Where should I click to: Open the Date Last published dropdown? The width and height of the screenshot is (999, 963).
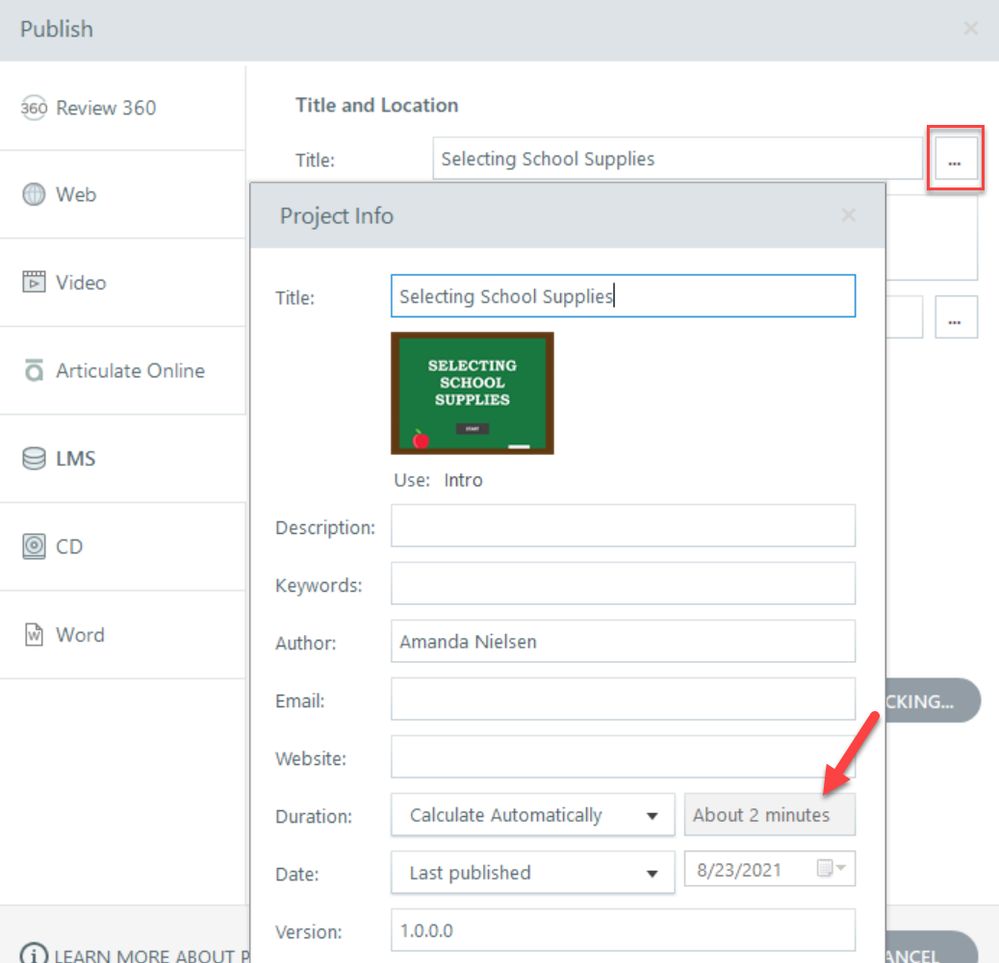[533, 872]
